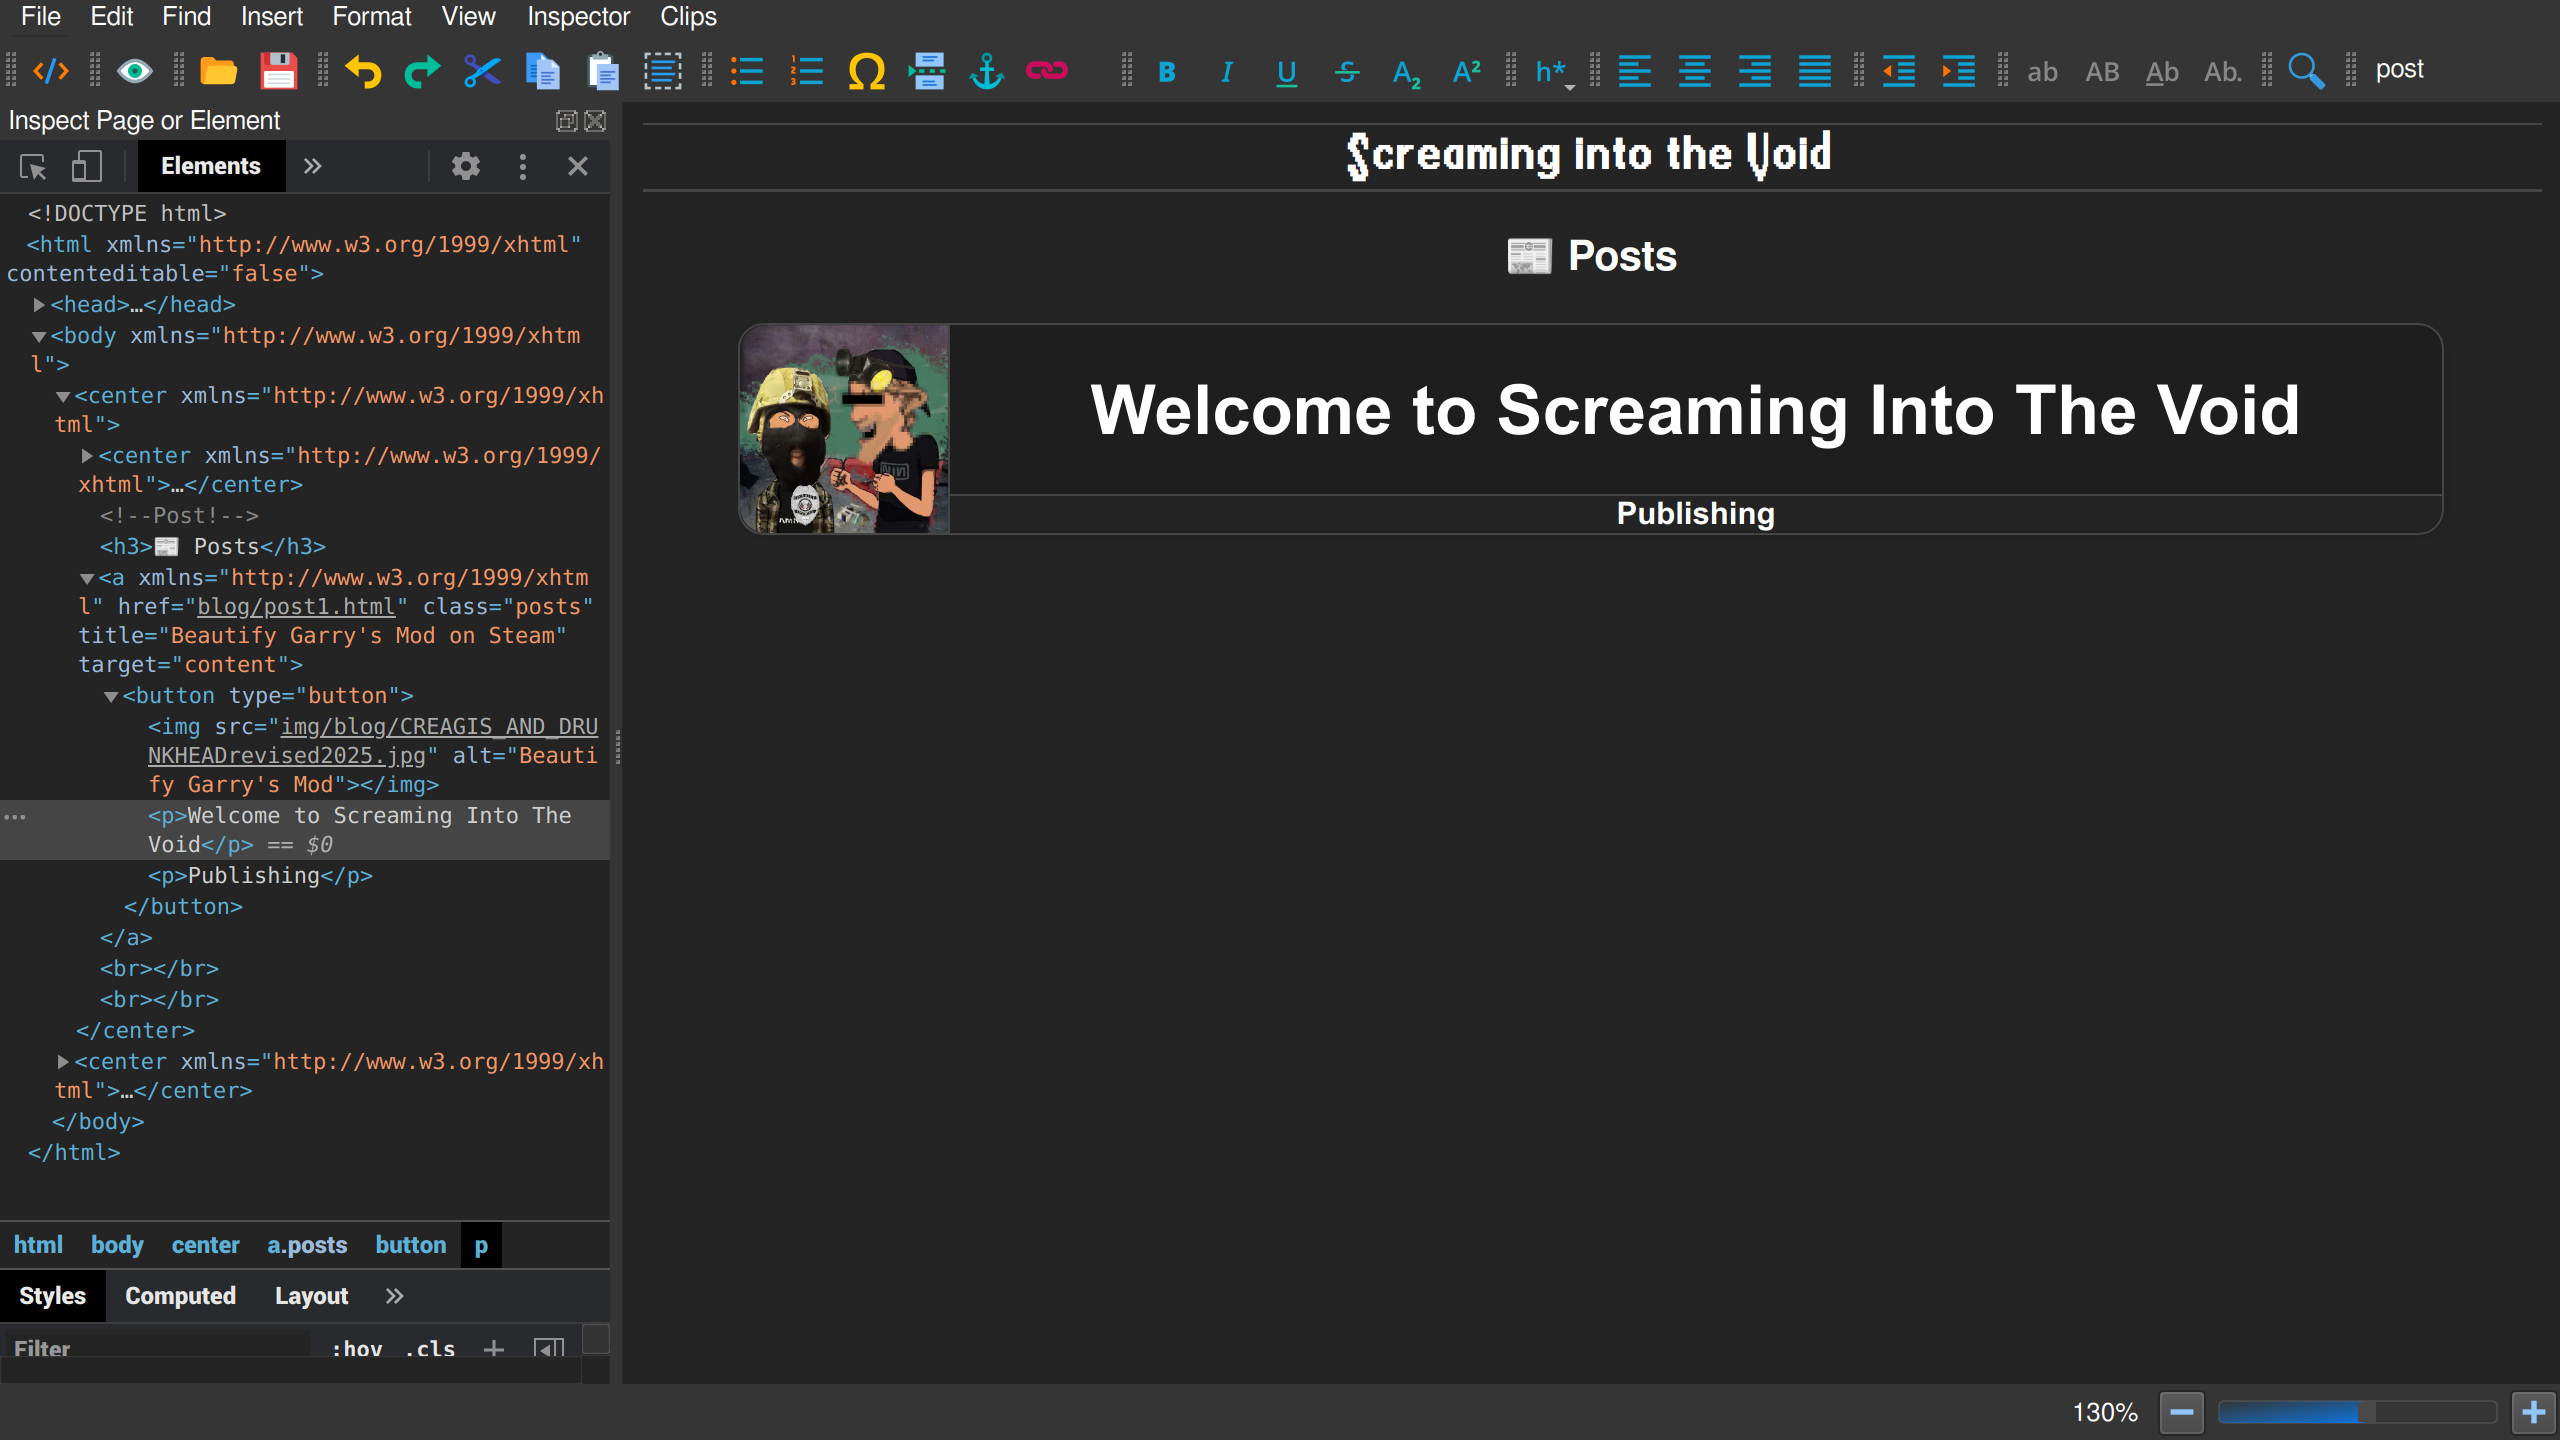Toggle Preview with the eye icon
2560x1440 pixels.
(x=135, y=71)
